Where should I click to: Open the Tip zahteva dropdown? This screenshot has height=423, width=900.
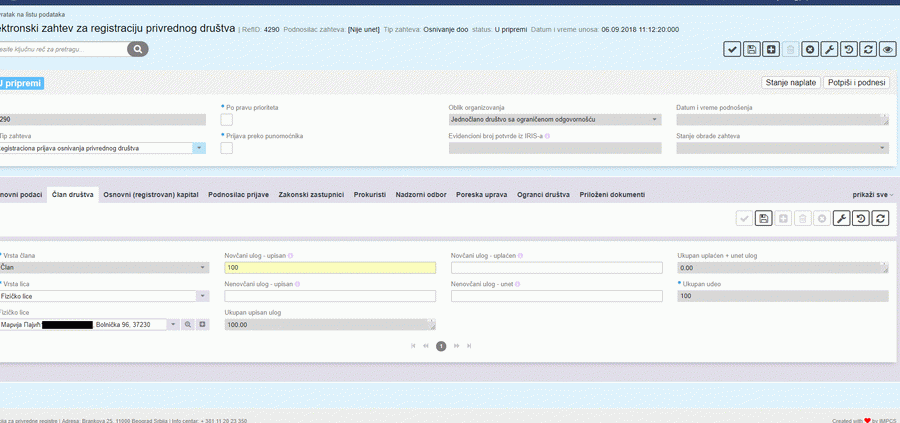tap(199, 148)
